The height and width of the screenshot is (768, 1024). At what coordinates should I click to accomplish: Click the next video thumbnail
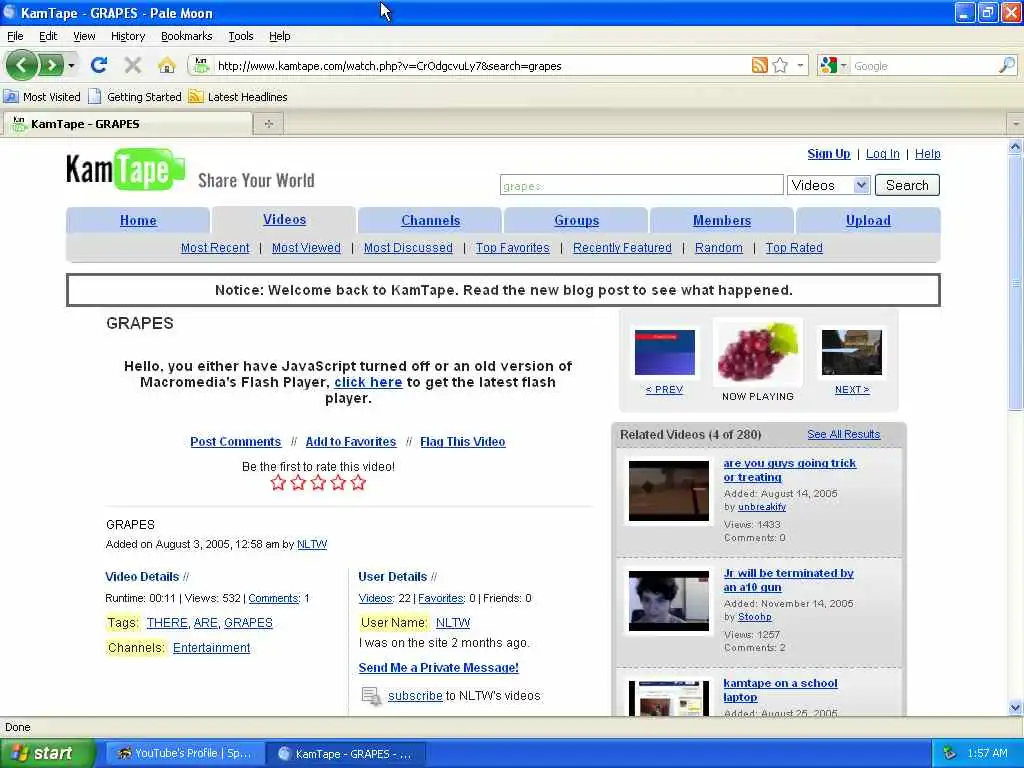coord(852,353)
